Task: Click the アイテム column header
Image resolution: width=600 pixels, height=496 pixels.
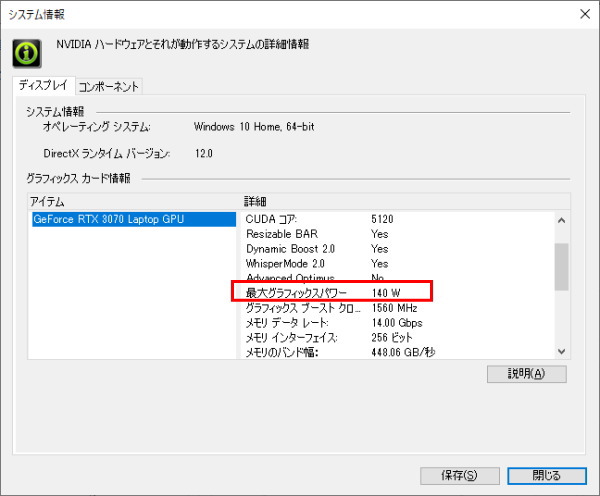Action: click(134, 202)
